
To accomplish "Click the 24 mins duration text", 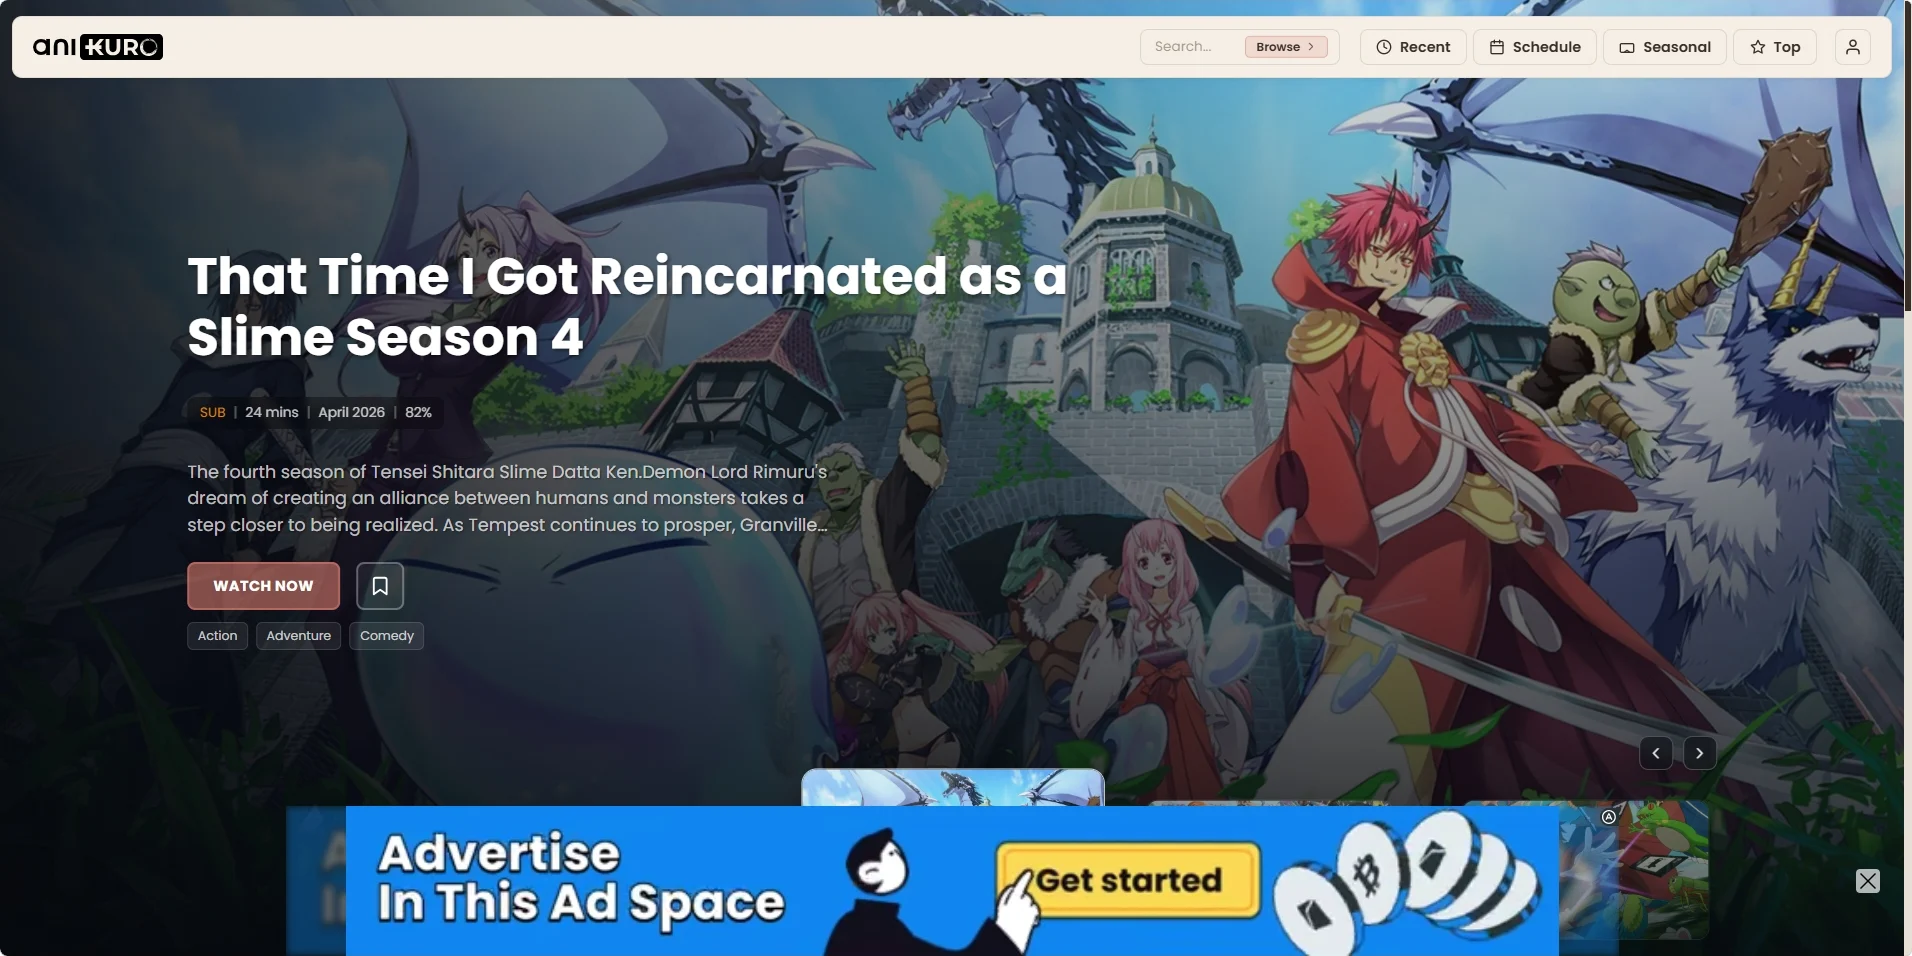I will click(272, 412).
